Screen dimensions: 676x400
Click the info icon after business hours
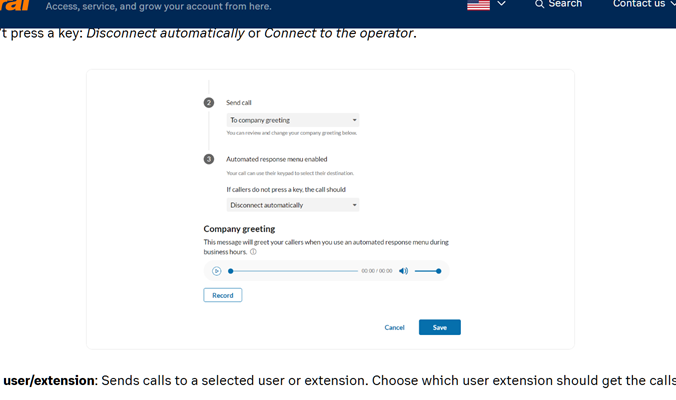pyautogui.click(x=254, y=252)
